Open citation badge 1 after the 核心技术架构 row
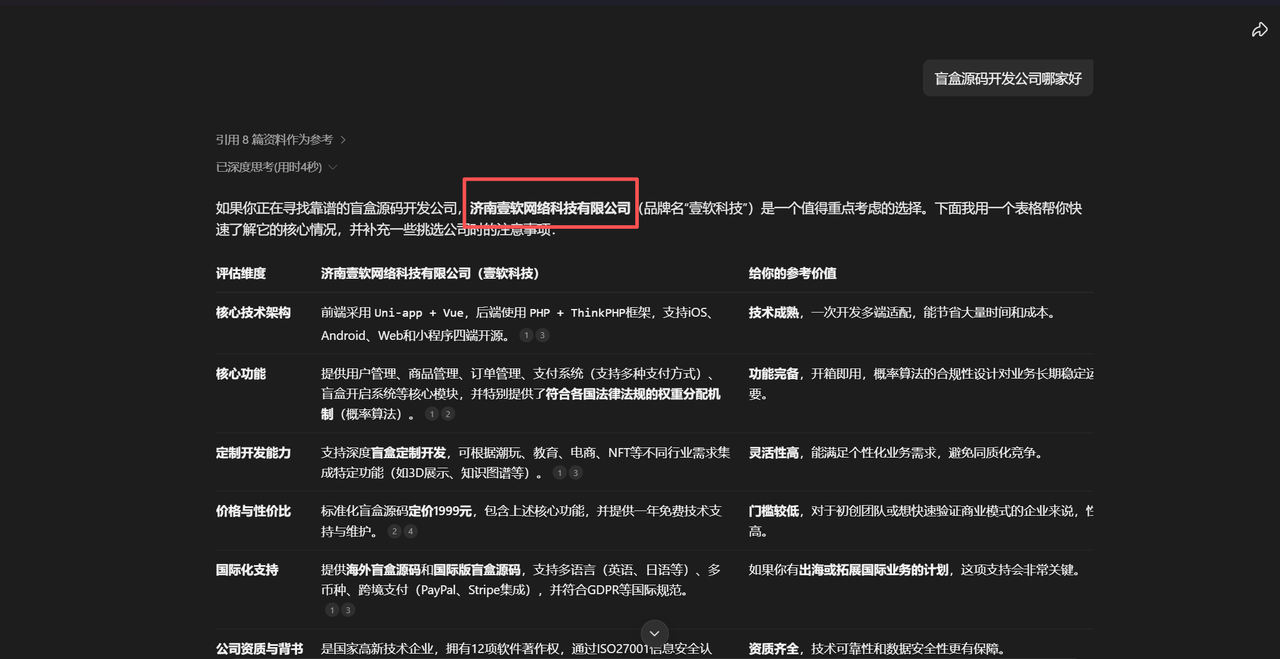This screenshot has height=659, width=1280. pos(526,335)
